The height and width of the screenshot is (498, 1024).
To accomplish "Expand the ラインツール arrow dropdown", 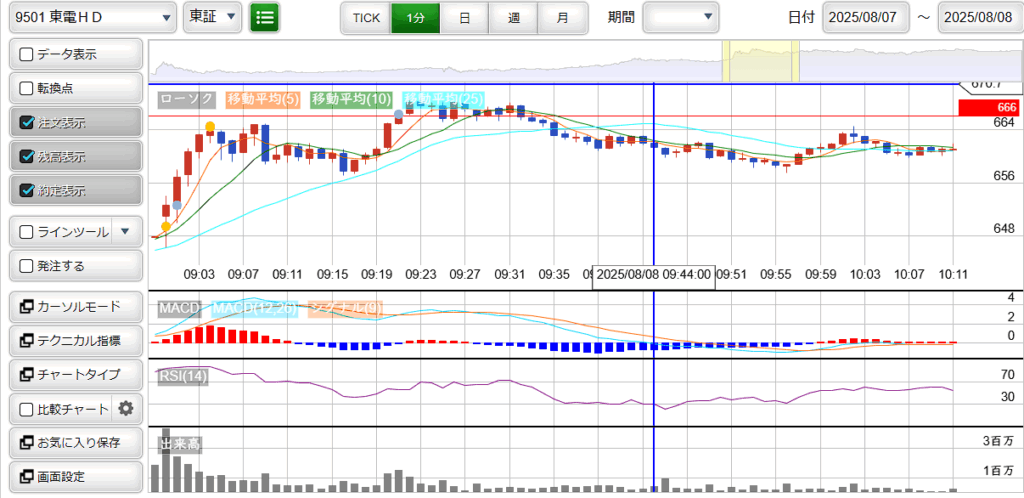I will coord(125,232).
